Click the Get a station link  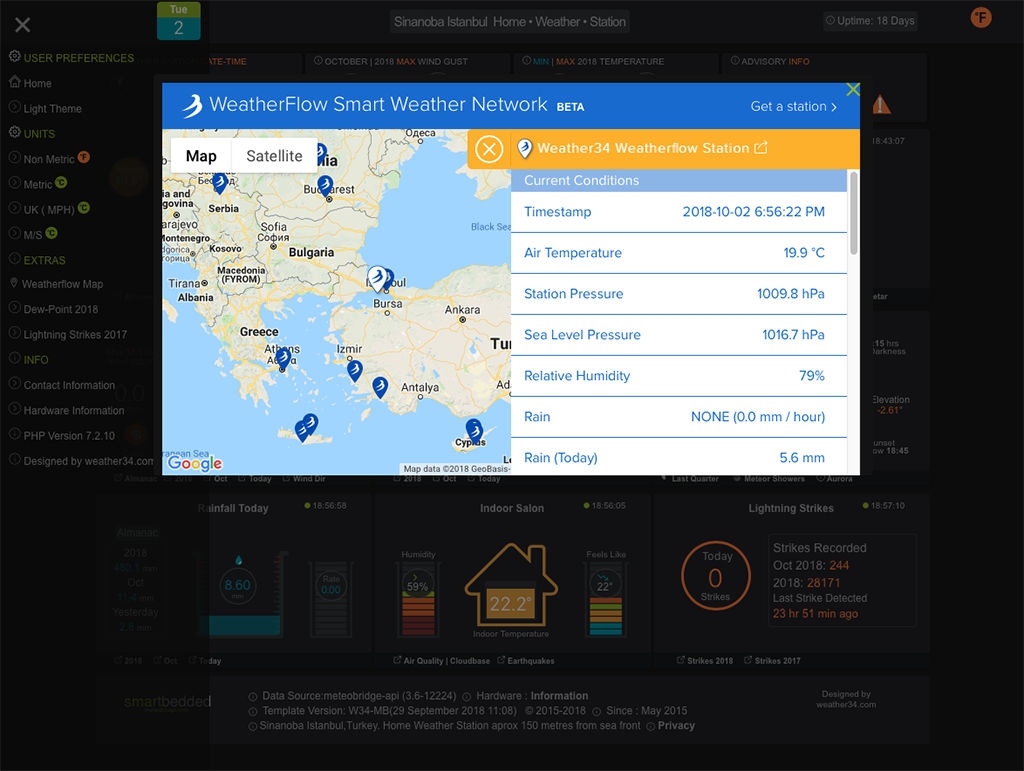pos(793,106)
